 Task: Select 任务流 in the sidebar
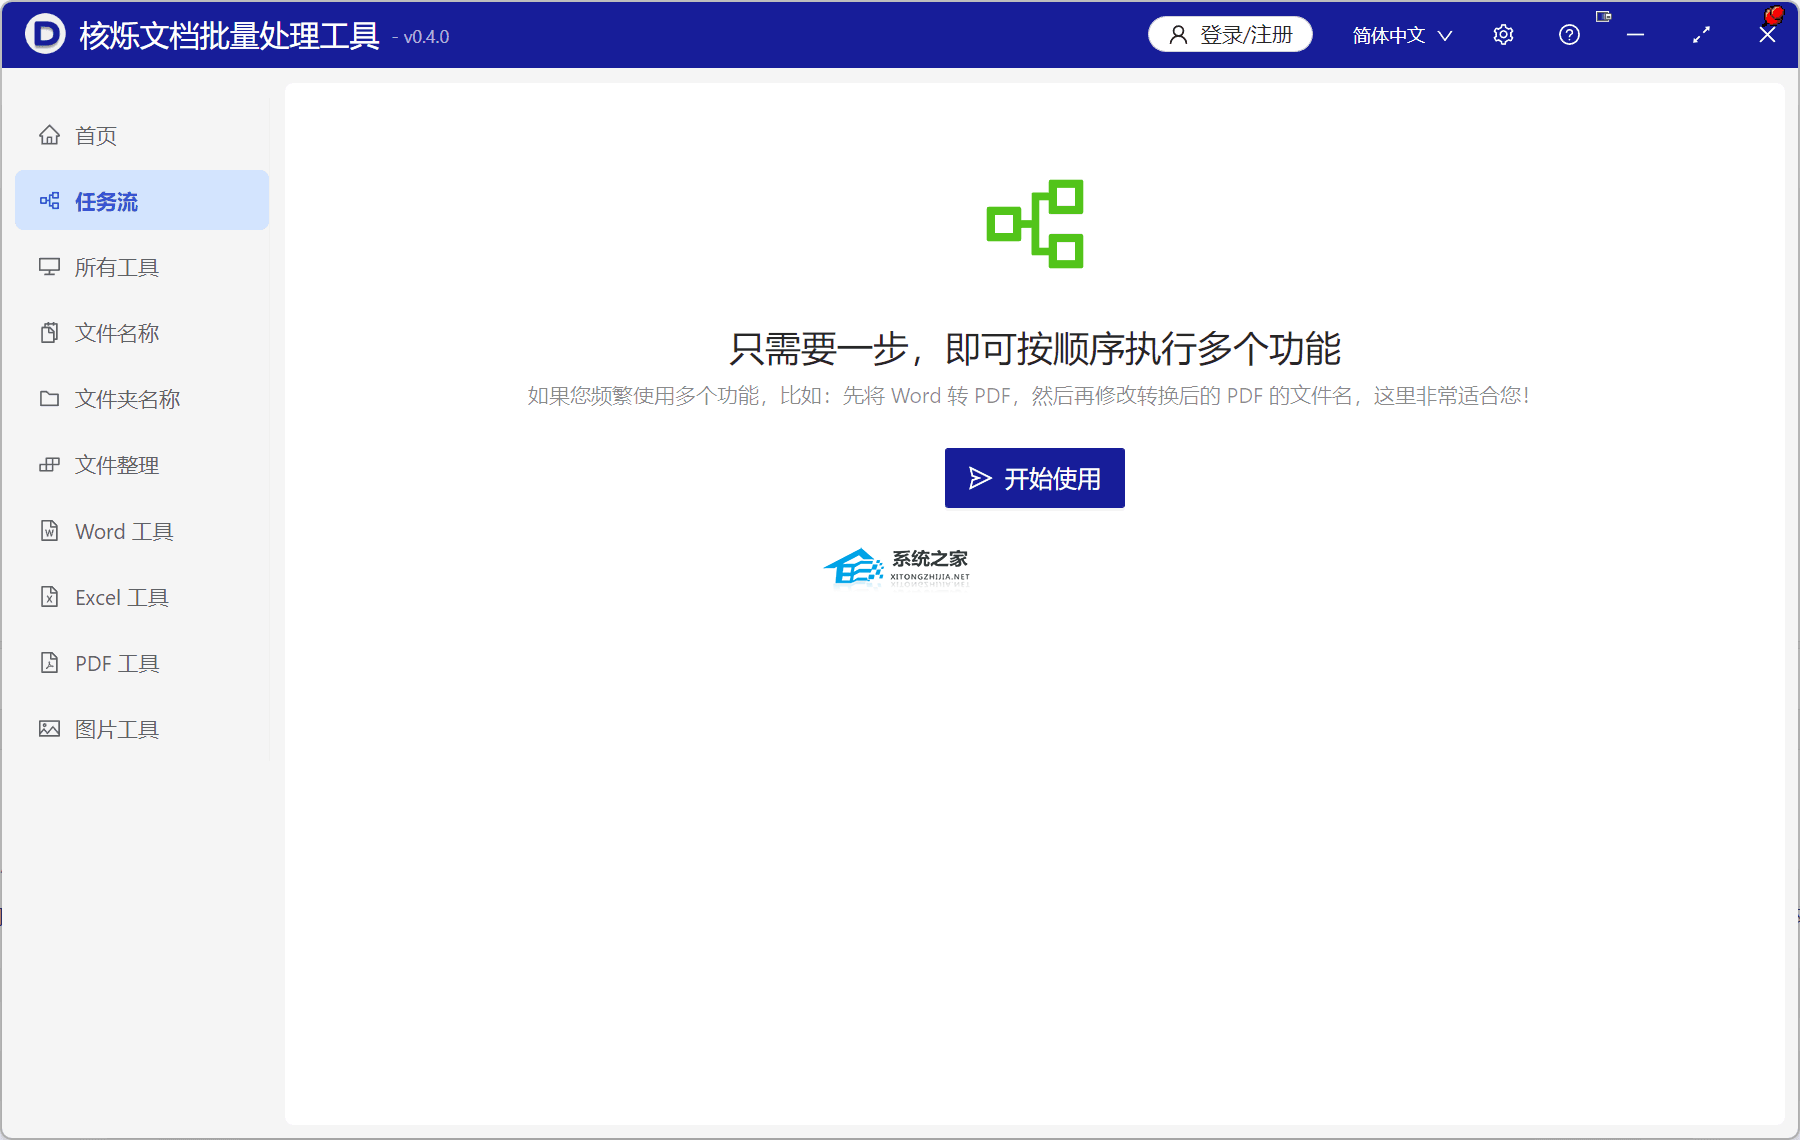[x=142, y=200]
